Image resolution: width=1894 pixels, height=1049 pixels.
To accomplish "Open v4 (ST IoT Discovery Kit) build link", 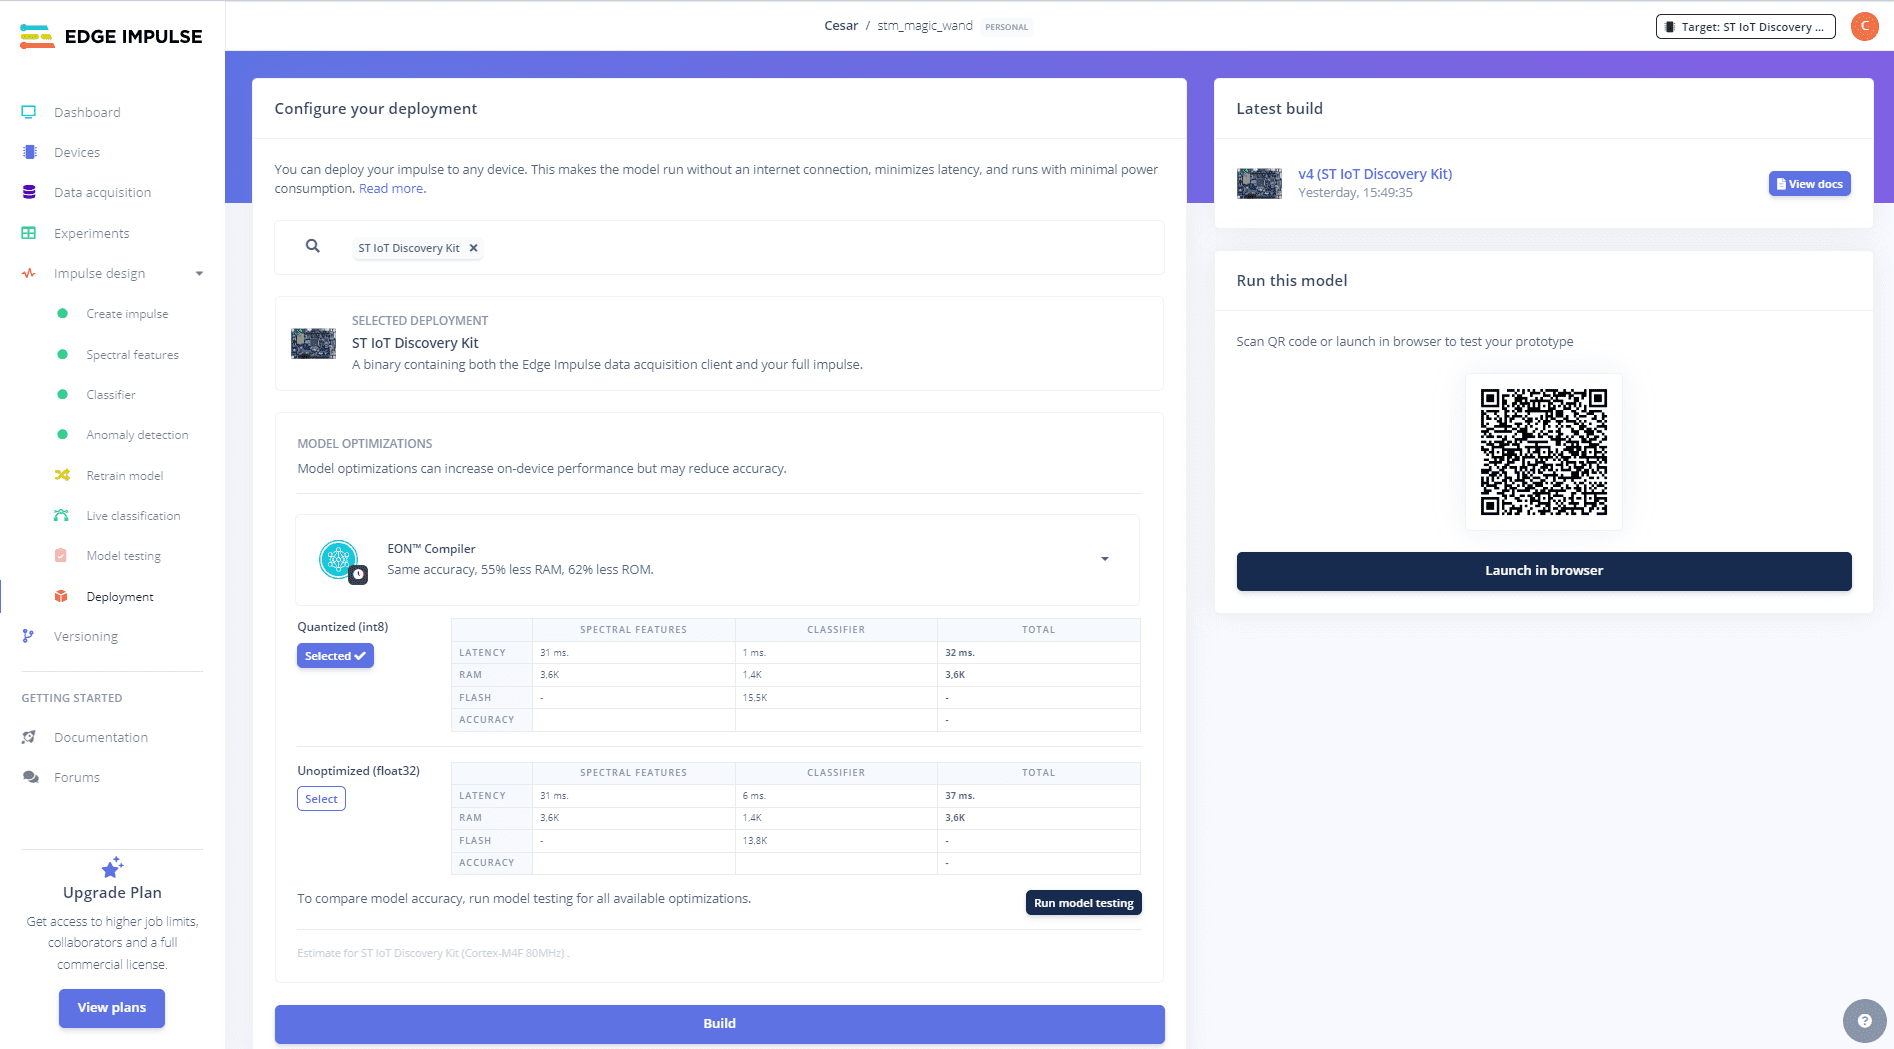I will (1375, 173).
